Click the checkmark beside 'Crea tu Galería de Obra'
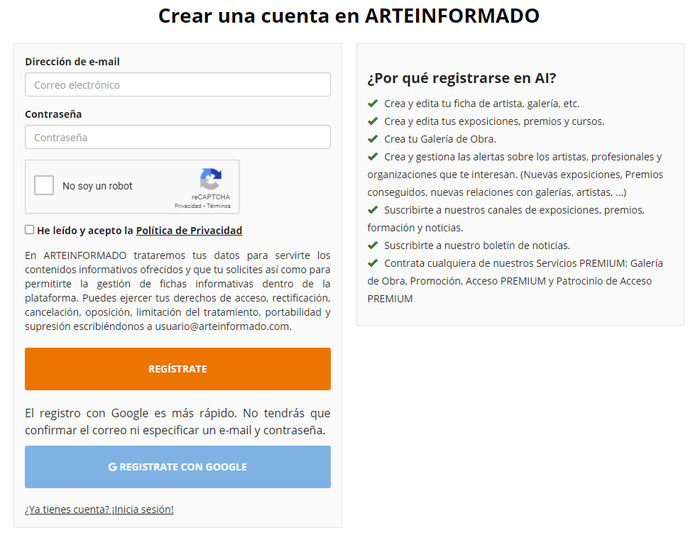 [373, 139]
